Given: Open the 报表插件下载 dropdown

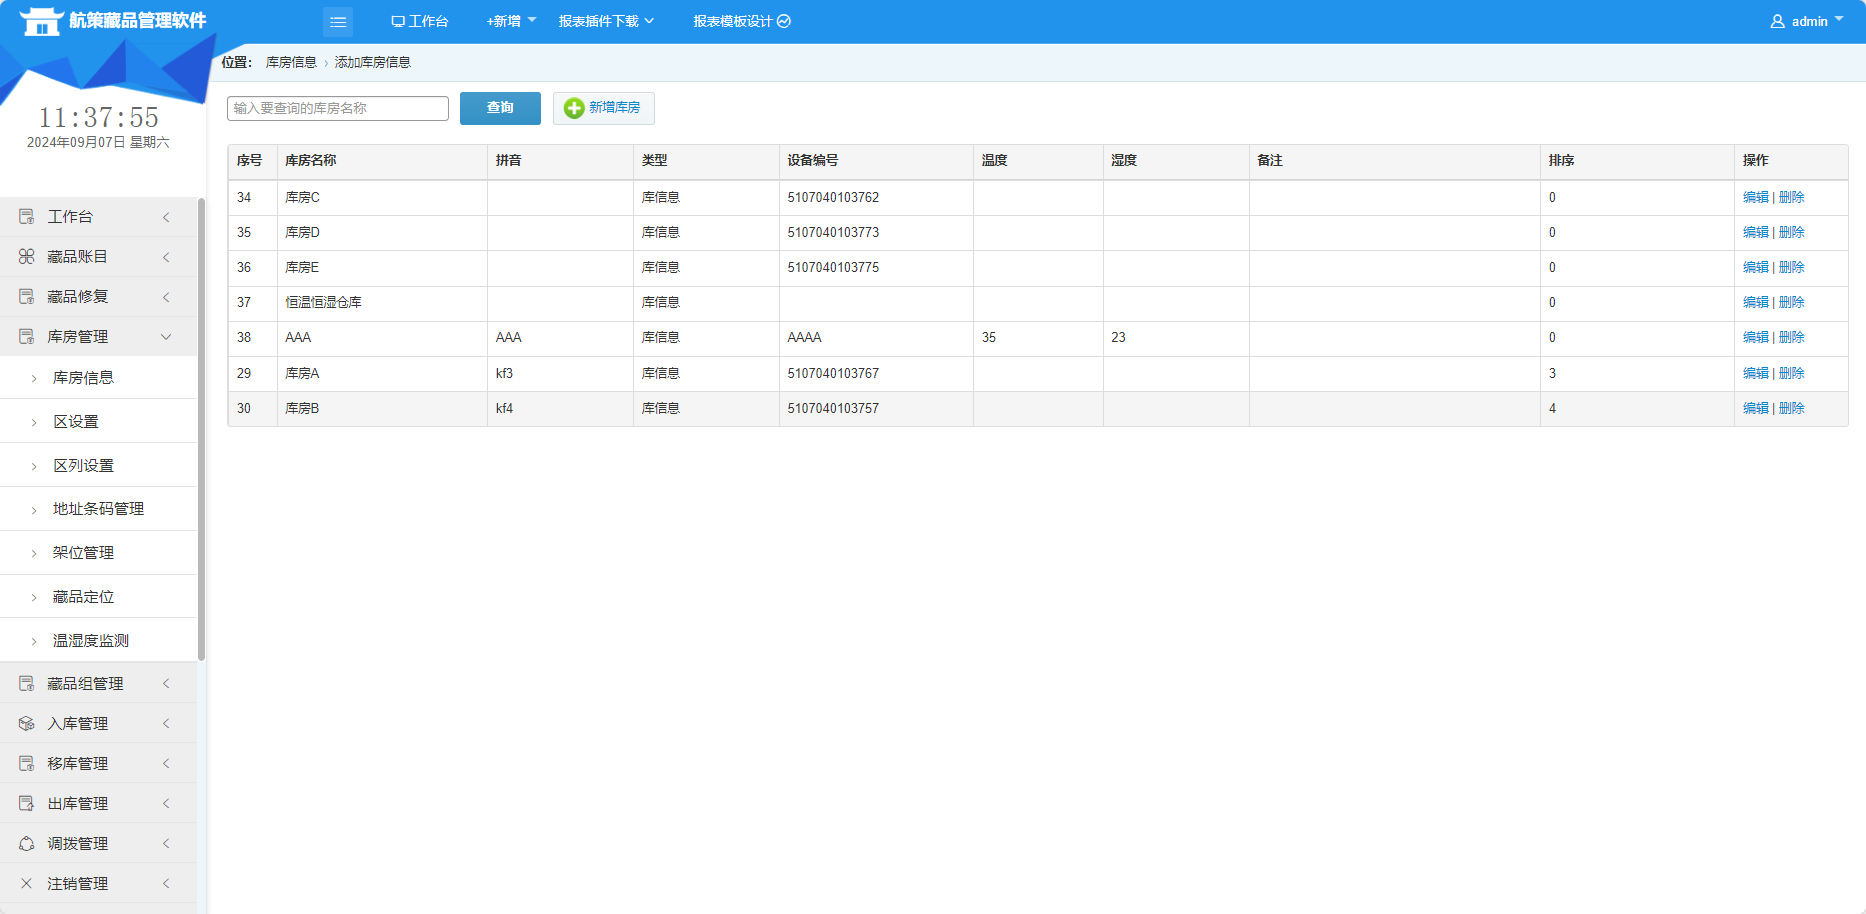Looking at the screenshot, I should (606, 21).
